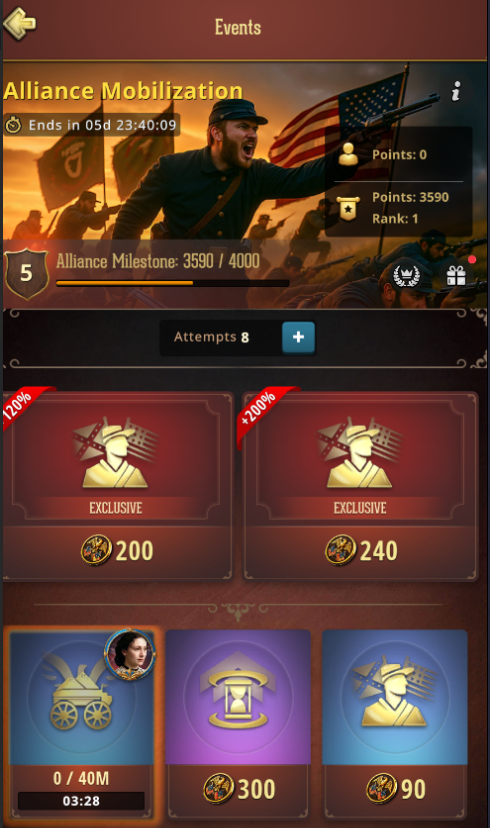Screen dimensions: 490x828
Task: Tap the alliance star badge points icon
Action: click(348, 208)
